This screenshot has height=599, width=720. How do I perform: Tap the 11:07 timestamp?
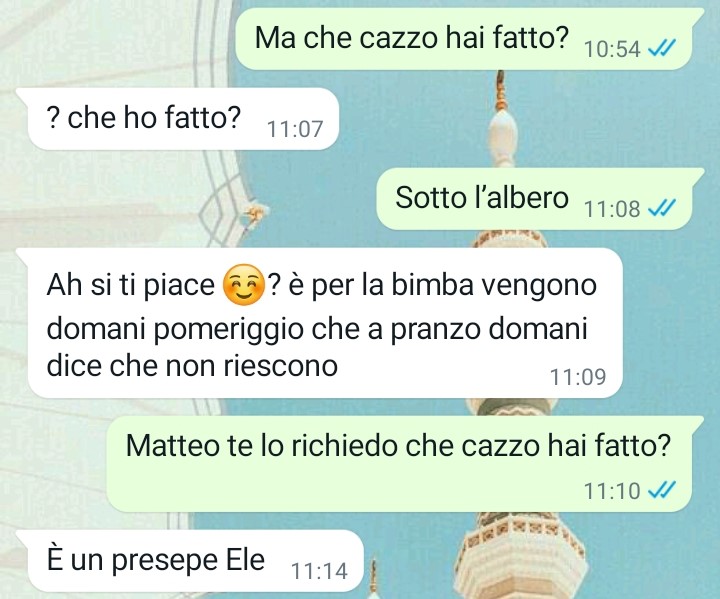295,129
